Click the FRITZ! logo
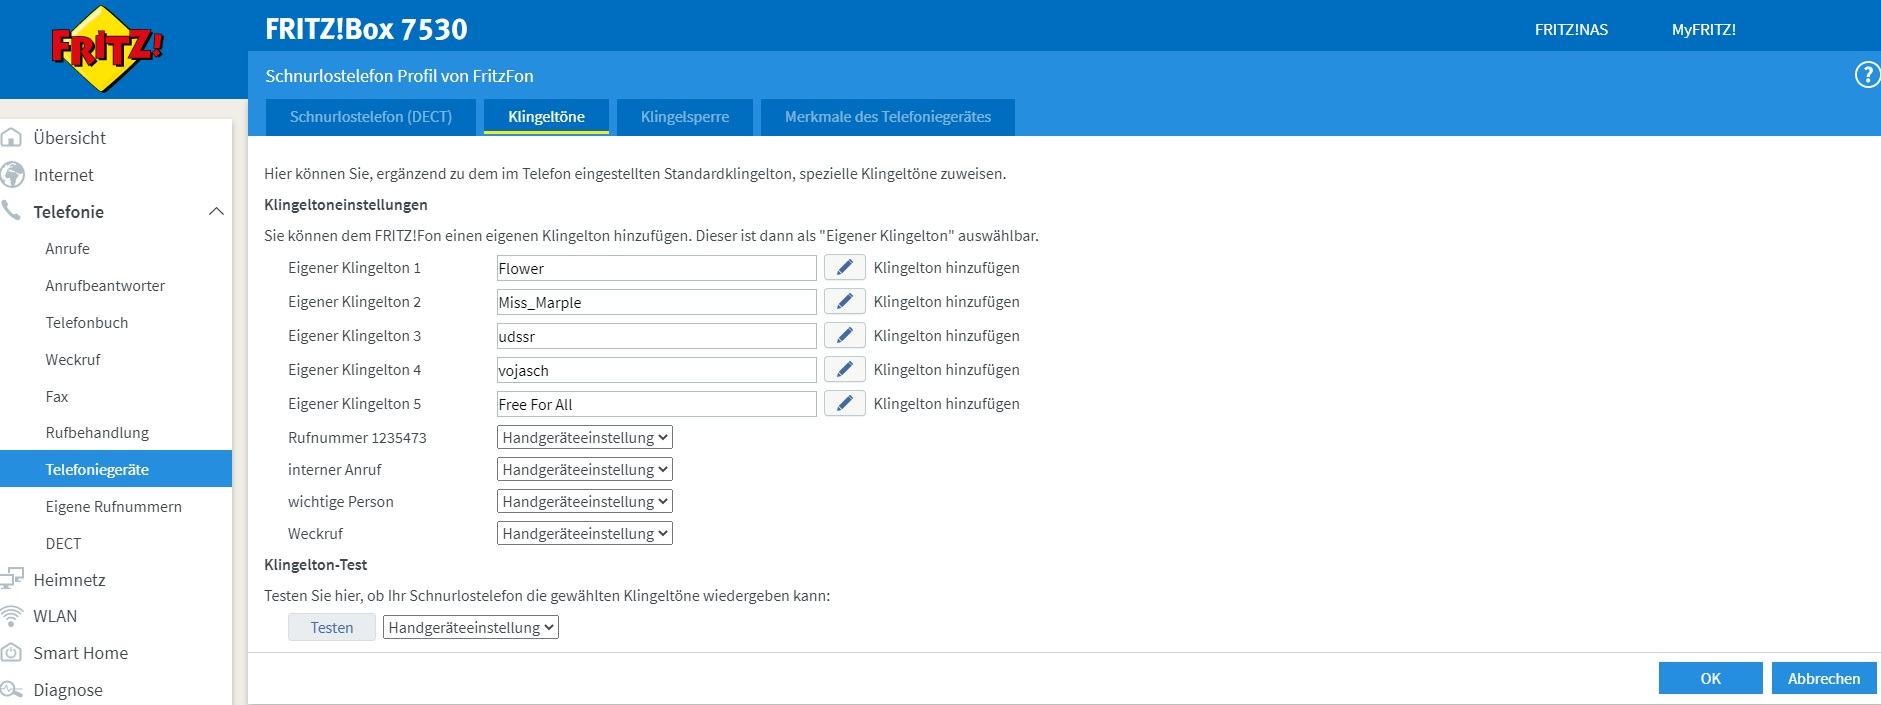Screen dimensions: 1881x705 [106, 48]
